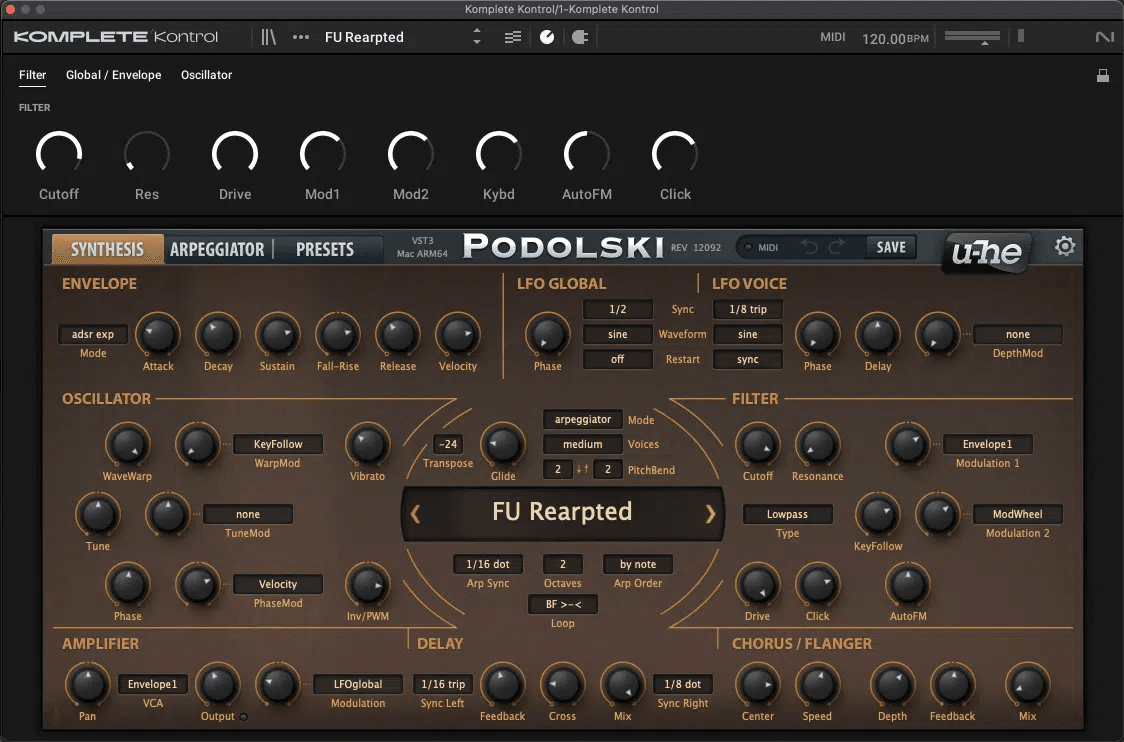1124x742 pixels.
Task: Open LFO Global Waveform dropdown sine
Action: point(618,334)
